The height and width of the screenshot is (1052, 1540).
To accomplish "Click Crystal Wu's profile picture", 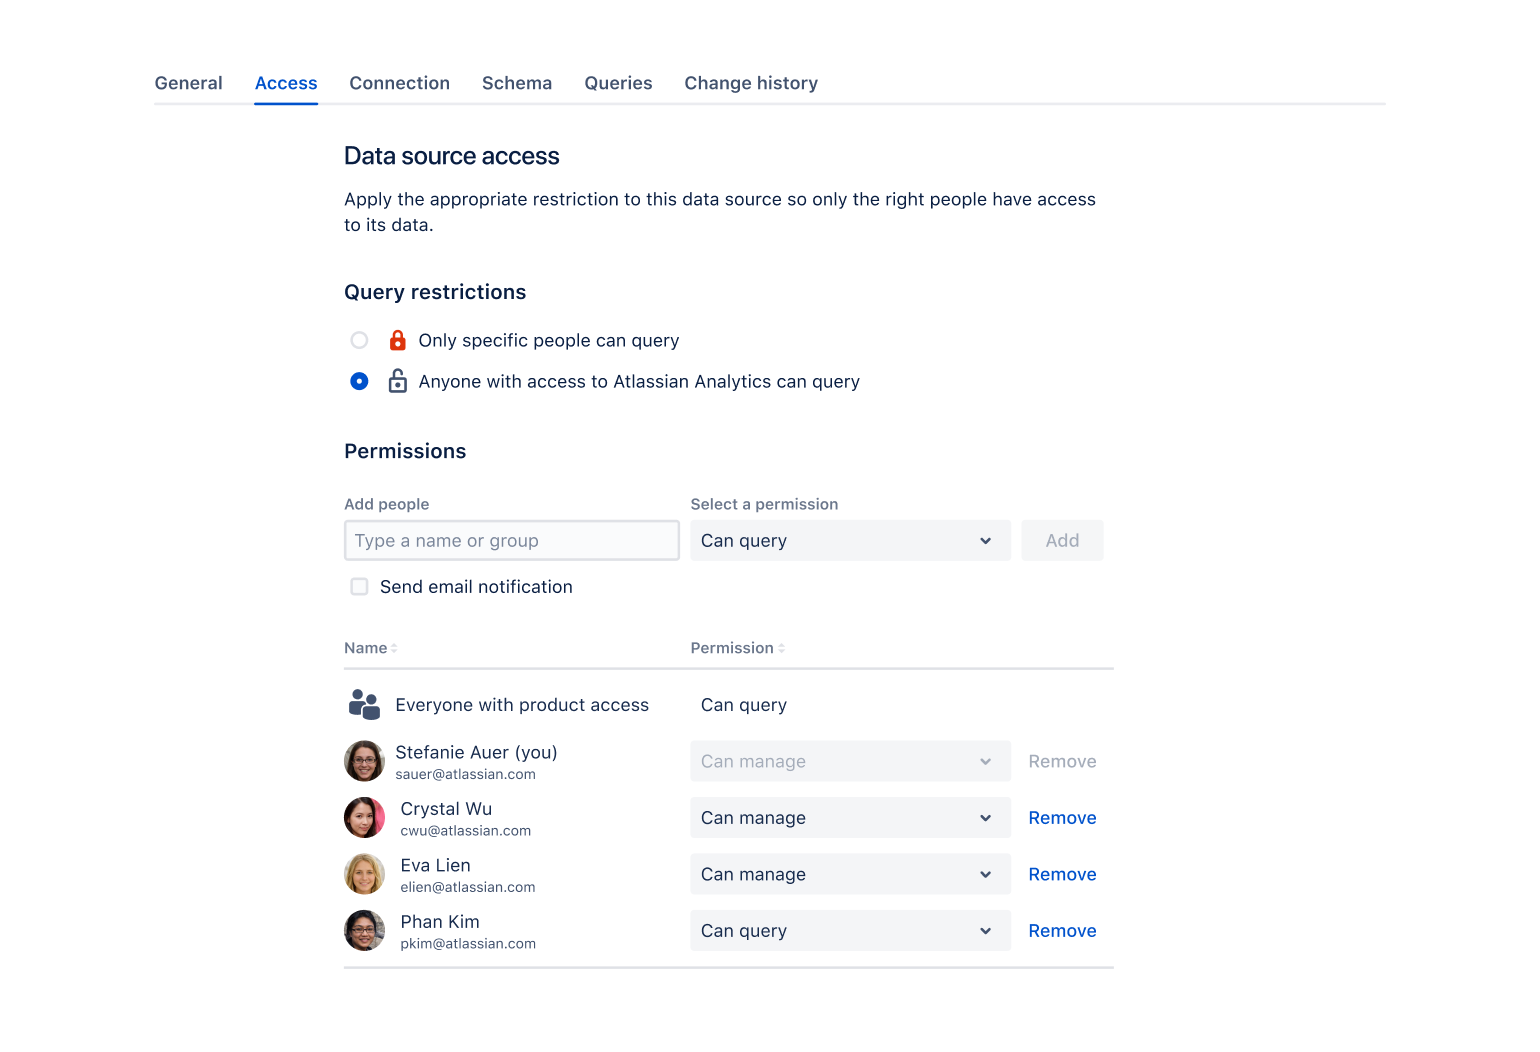I will [364, 817].
